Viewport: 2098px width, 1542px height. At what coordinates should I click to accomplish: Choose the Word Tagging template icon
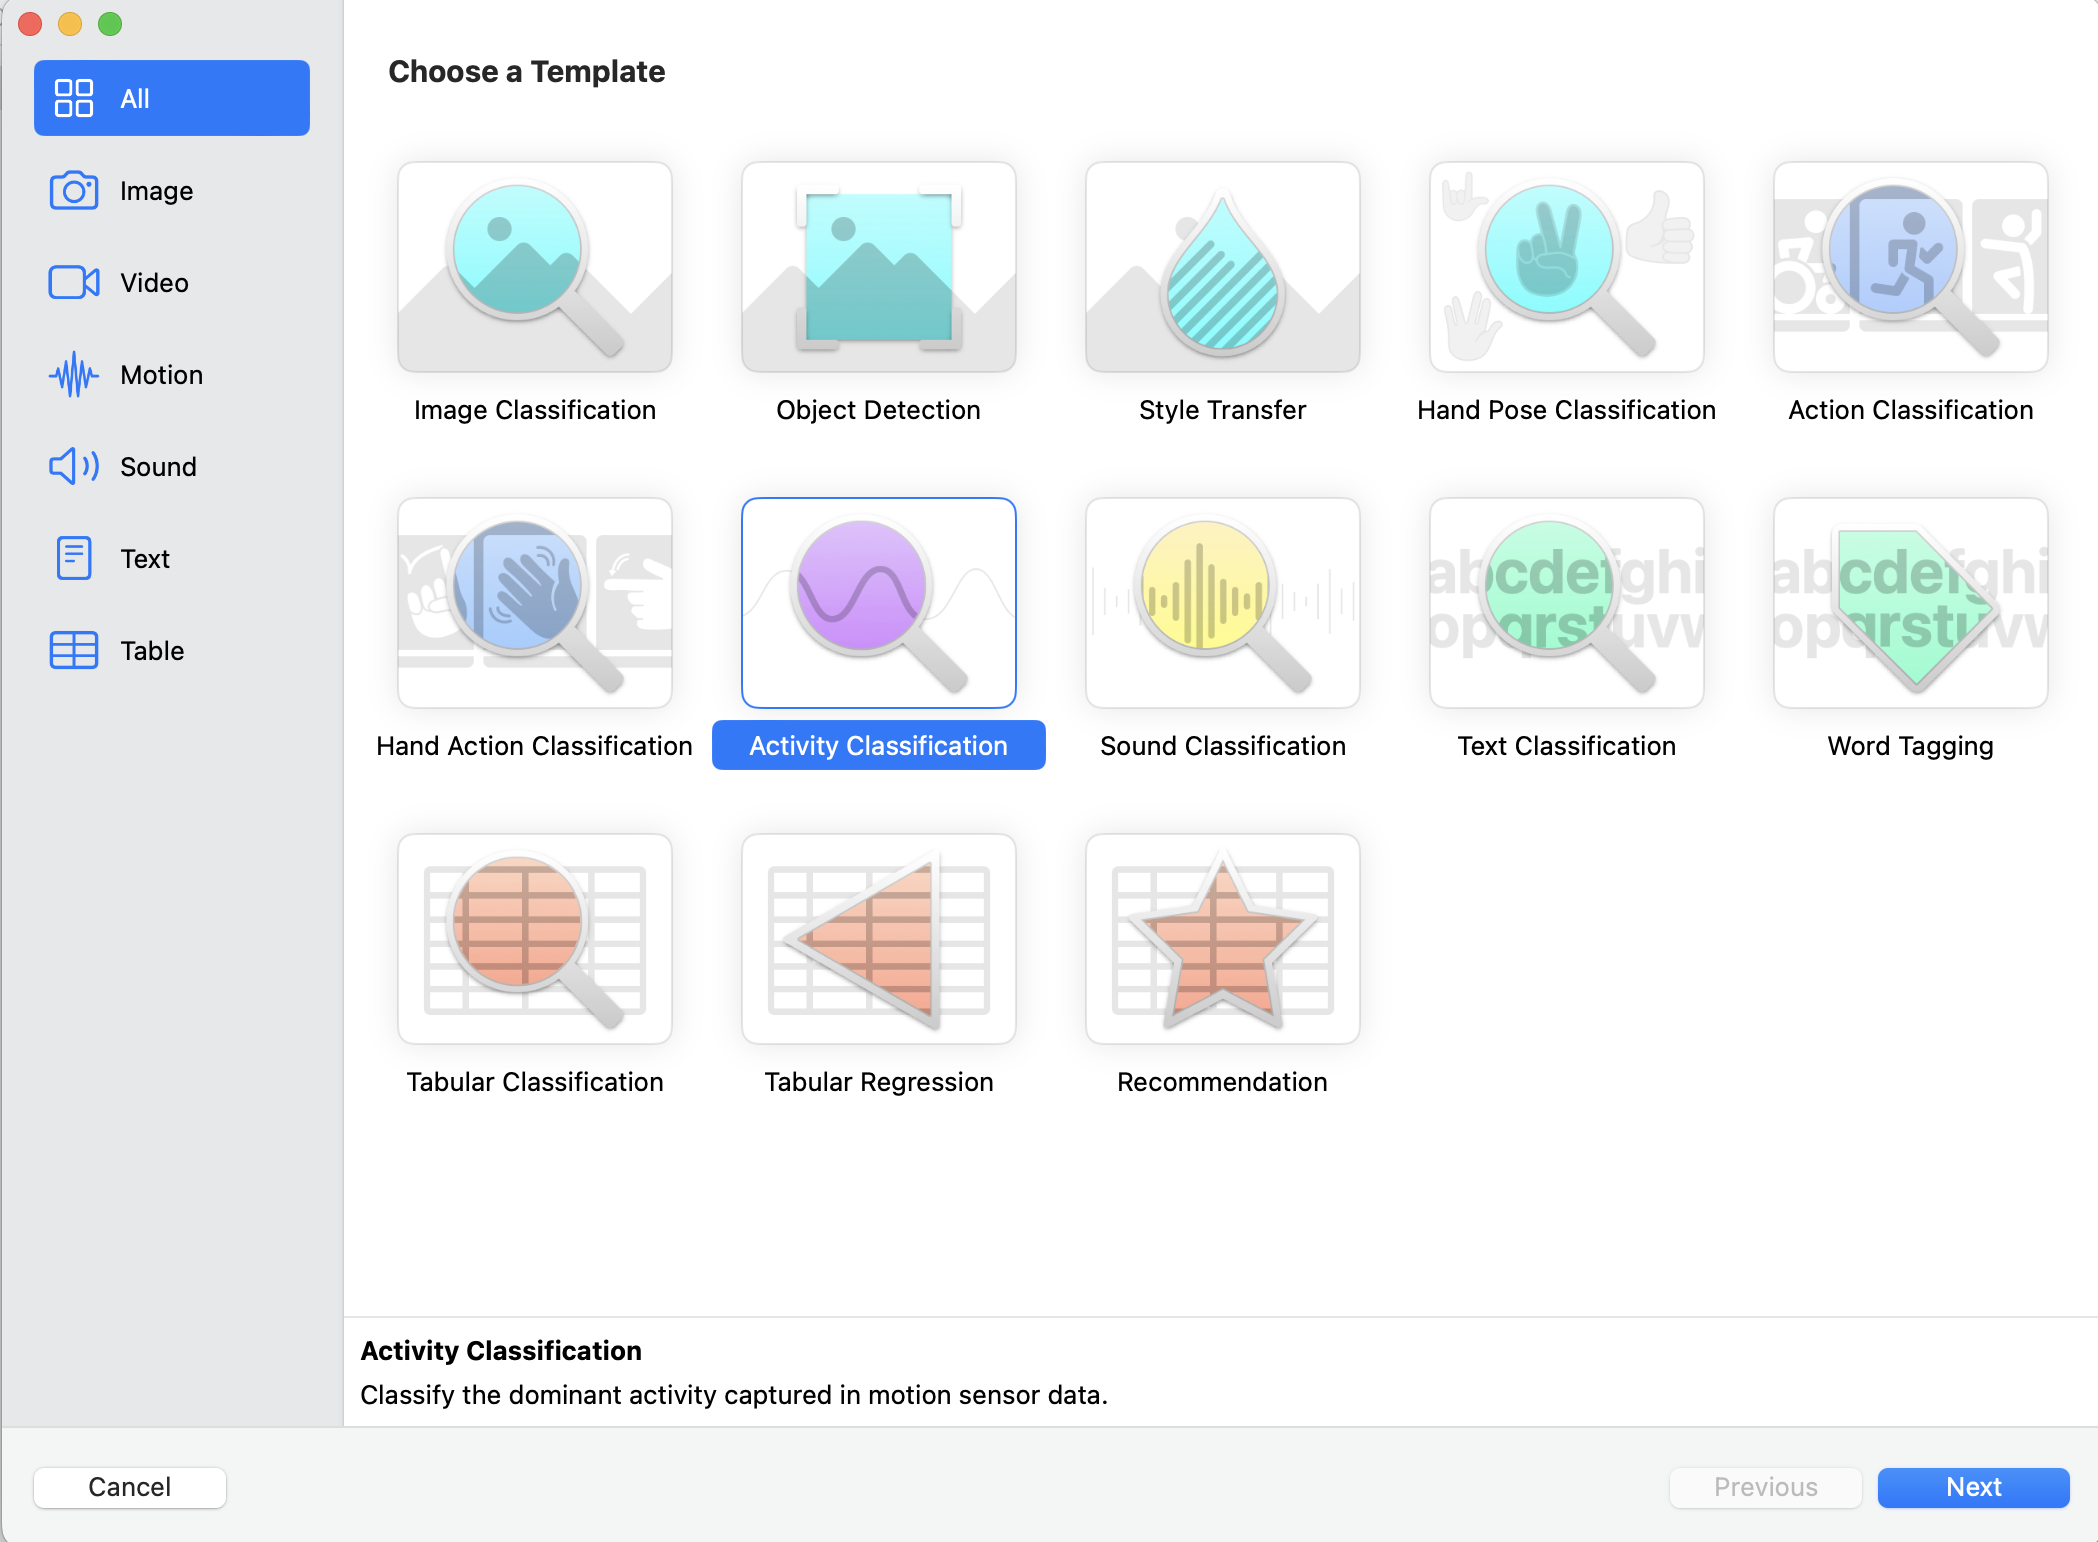[1910, 603]
